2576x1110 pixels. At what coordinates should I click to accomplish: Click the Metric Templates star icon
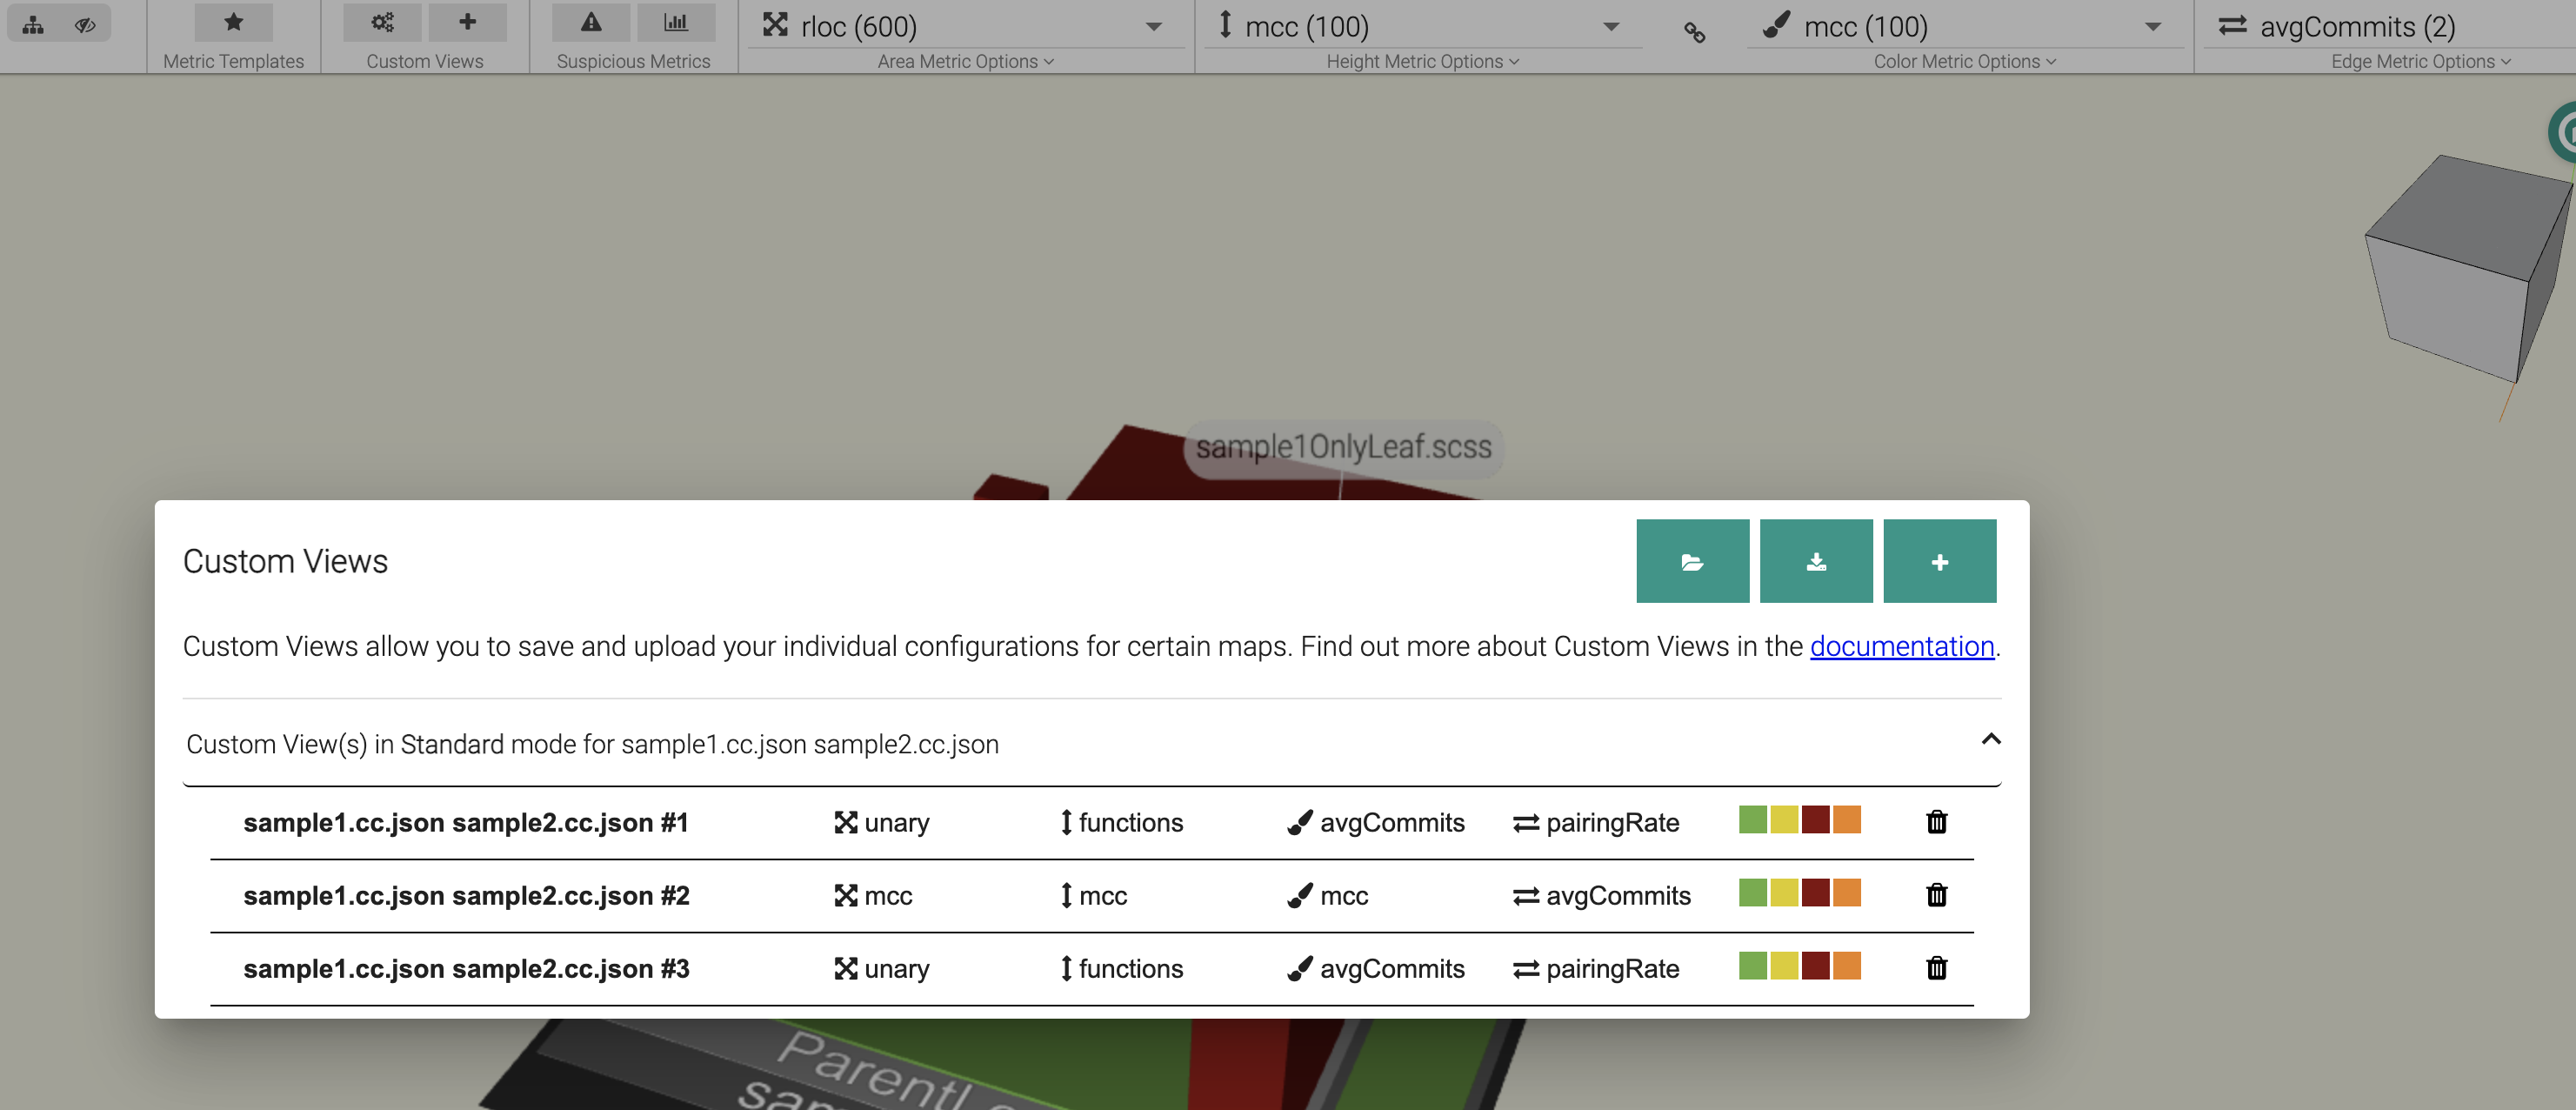(233, 22)
